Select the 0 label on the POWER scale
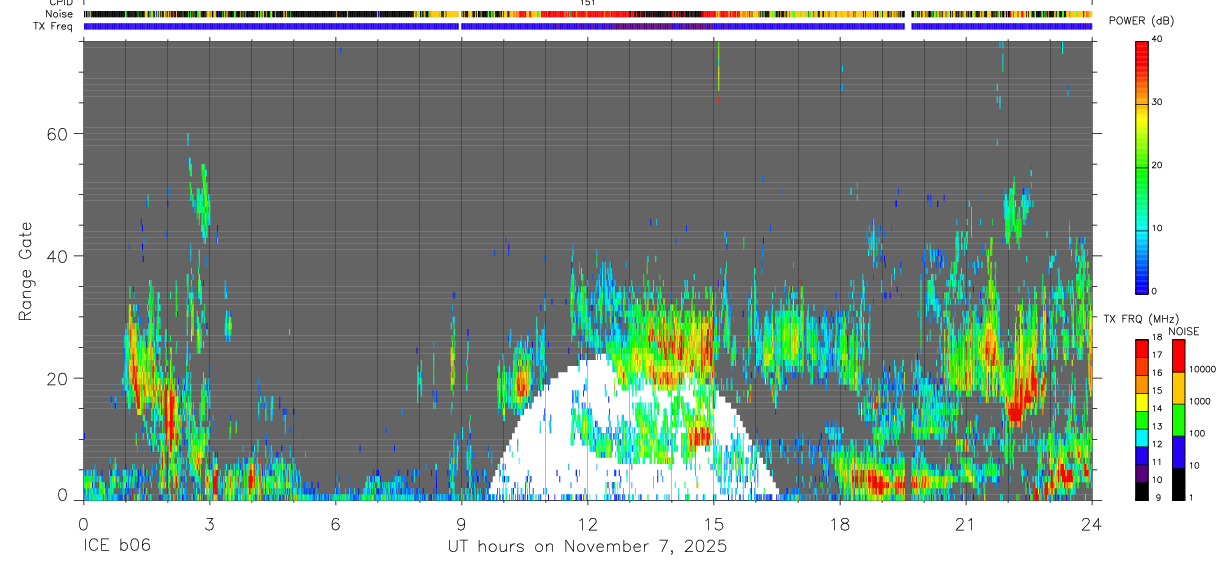Viewport: 1228px width, 567px height. (x=1155, y=291)
